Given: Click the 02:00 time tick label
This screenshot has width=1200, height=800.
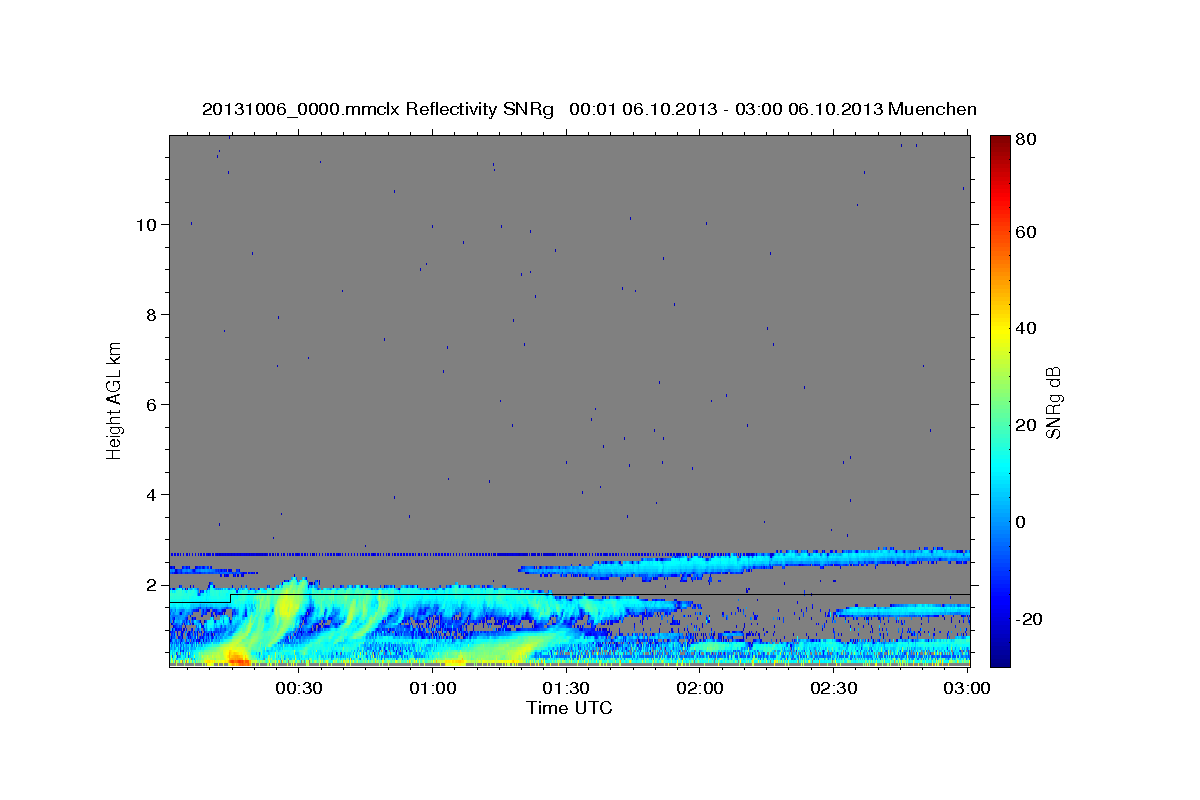Looking at the screenshot, I should pyautogui.click(x=699, y=688).
